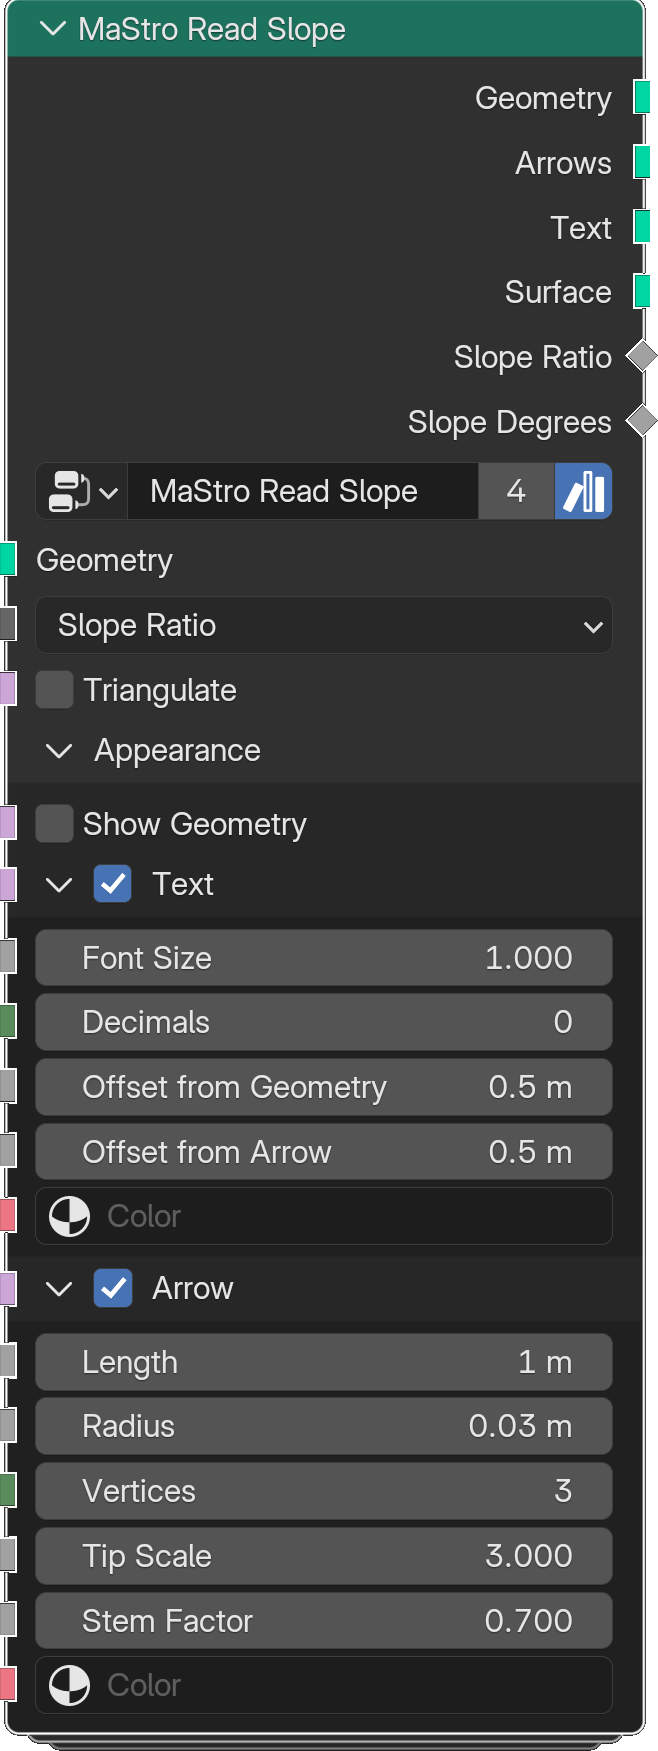Click the Text output socket
658x1751 pixels.
(642, 227)
